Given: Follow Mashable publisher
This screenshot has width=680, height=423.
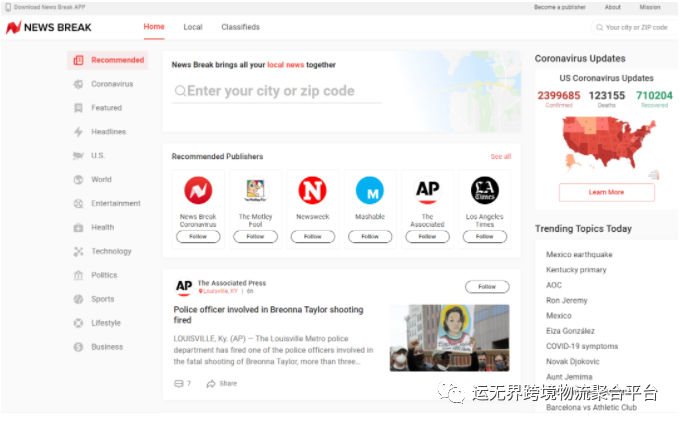Looking at the screenshot, I should [x=370, y=236].
